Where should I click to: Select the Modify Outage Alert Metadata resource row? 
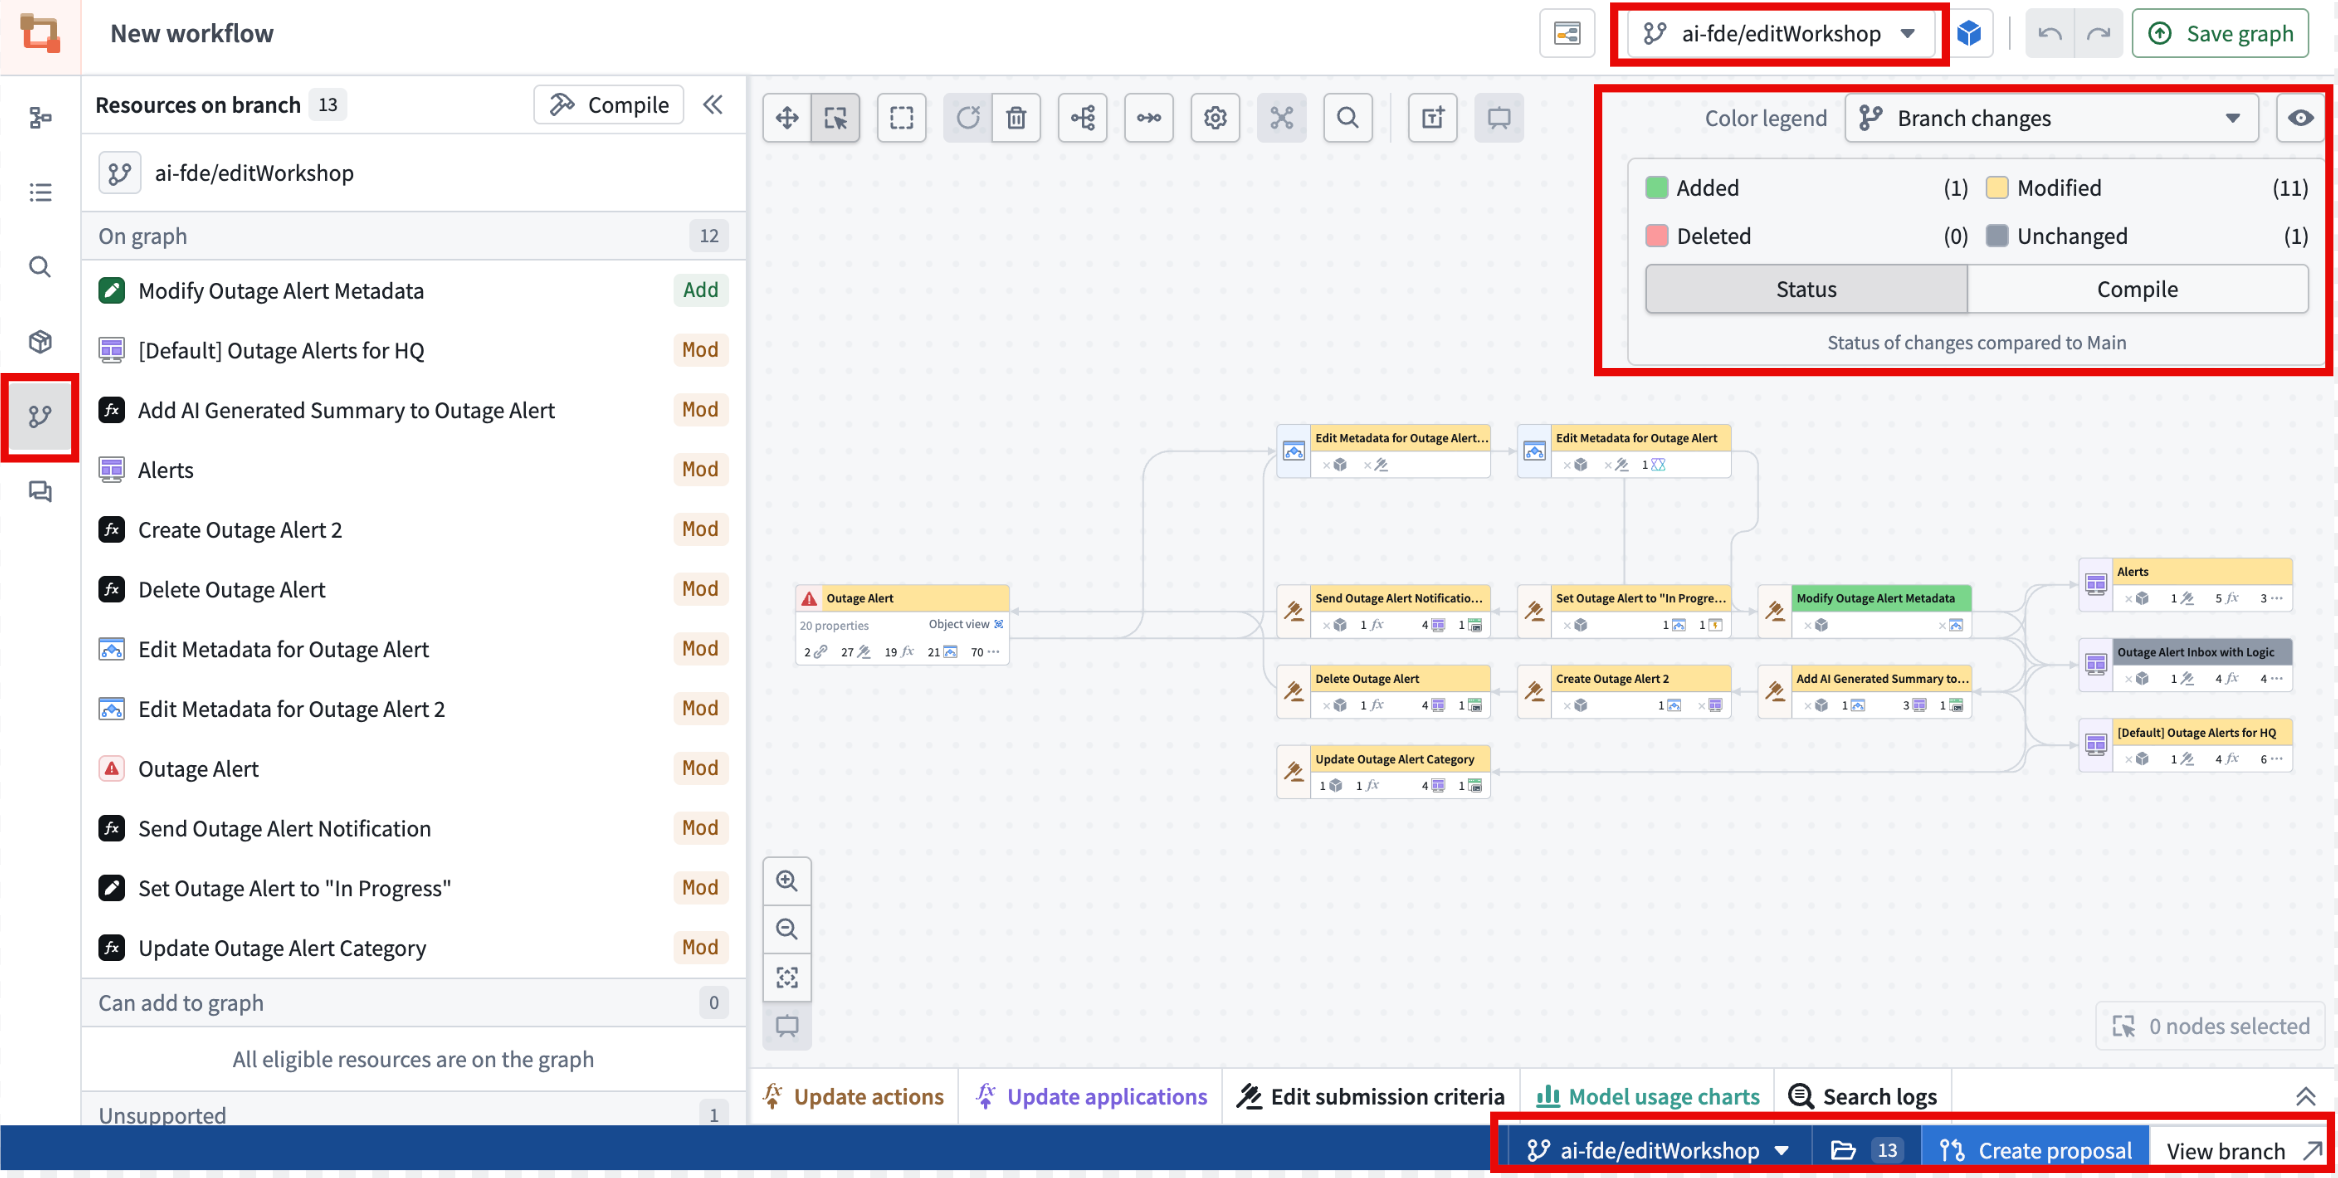pos(413,291)
